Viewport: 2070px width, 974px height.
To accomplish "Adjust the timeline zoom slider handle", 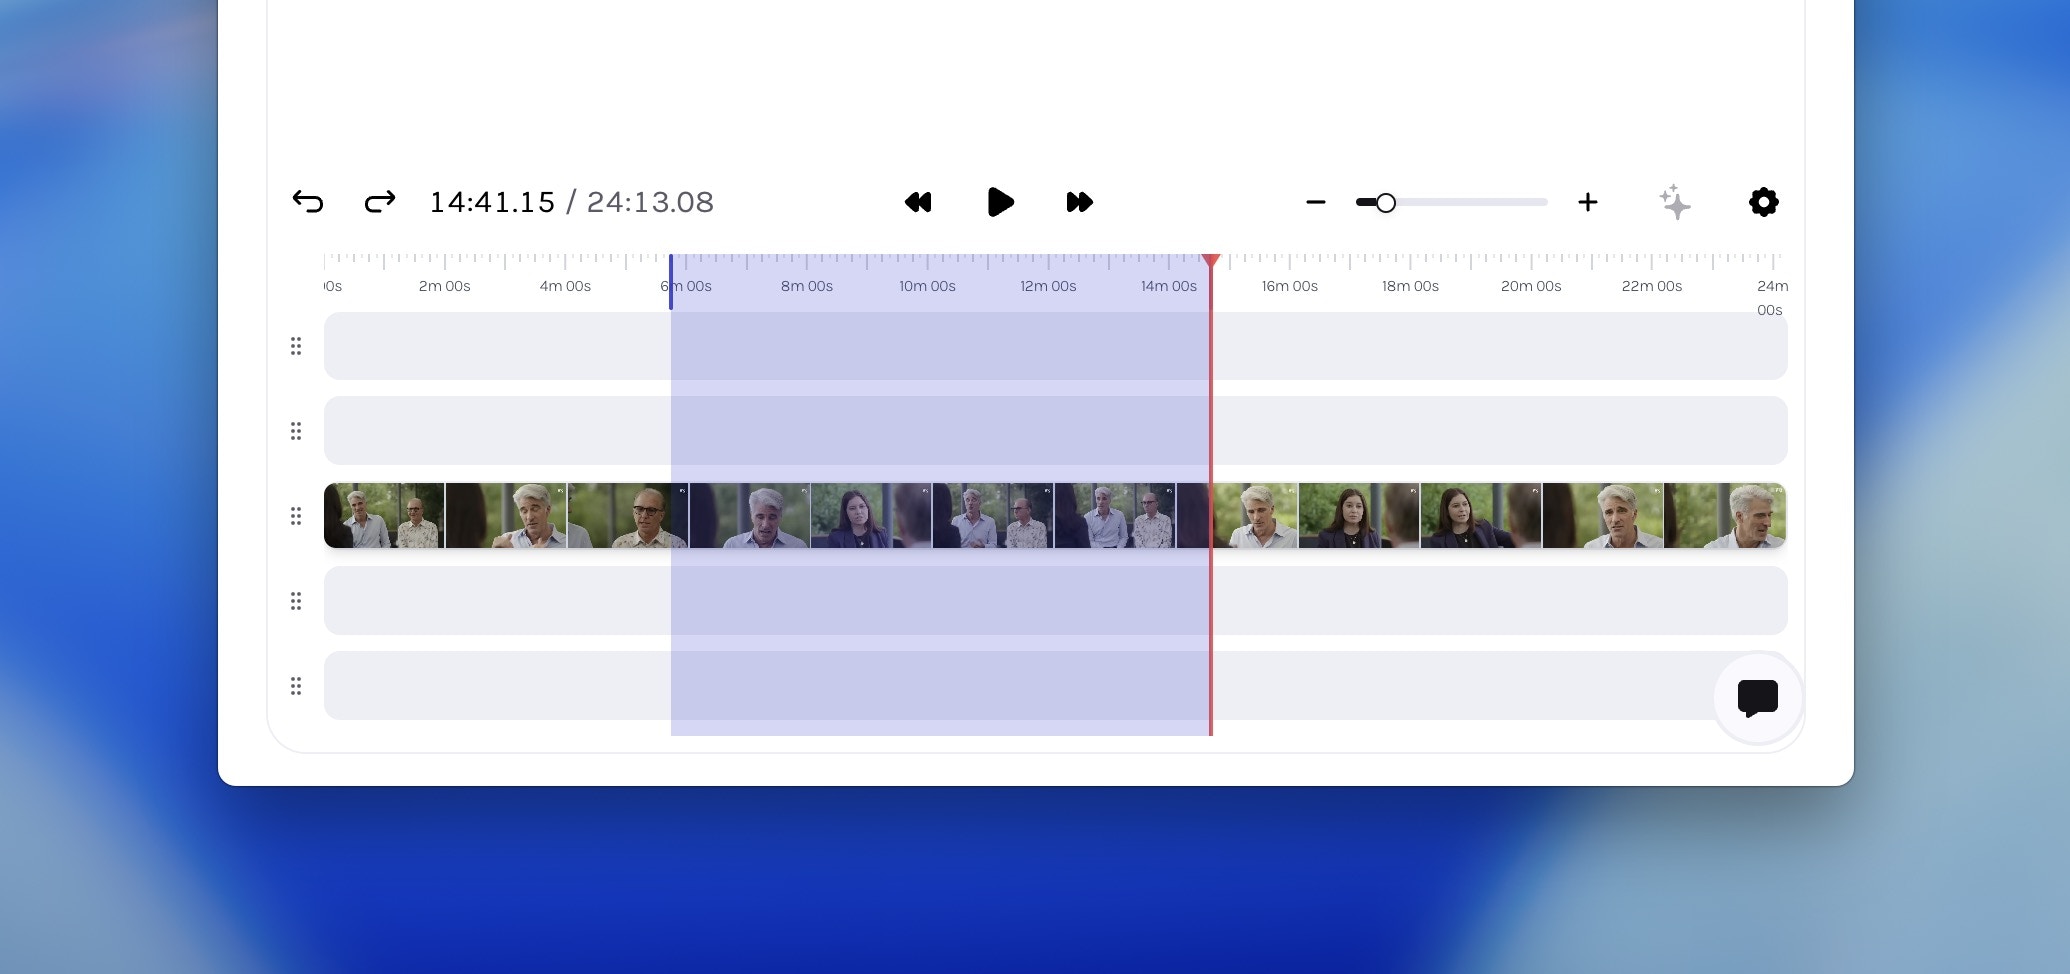I will 1385,202.
